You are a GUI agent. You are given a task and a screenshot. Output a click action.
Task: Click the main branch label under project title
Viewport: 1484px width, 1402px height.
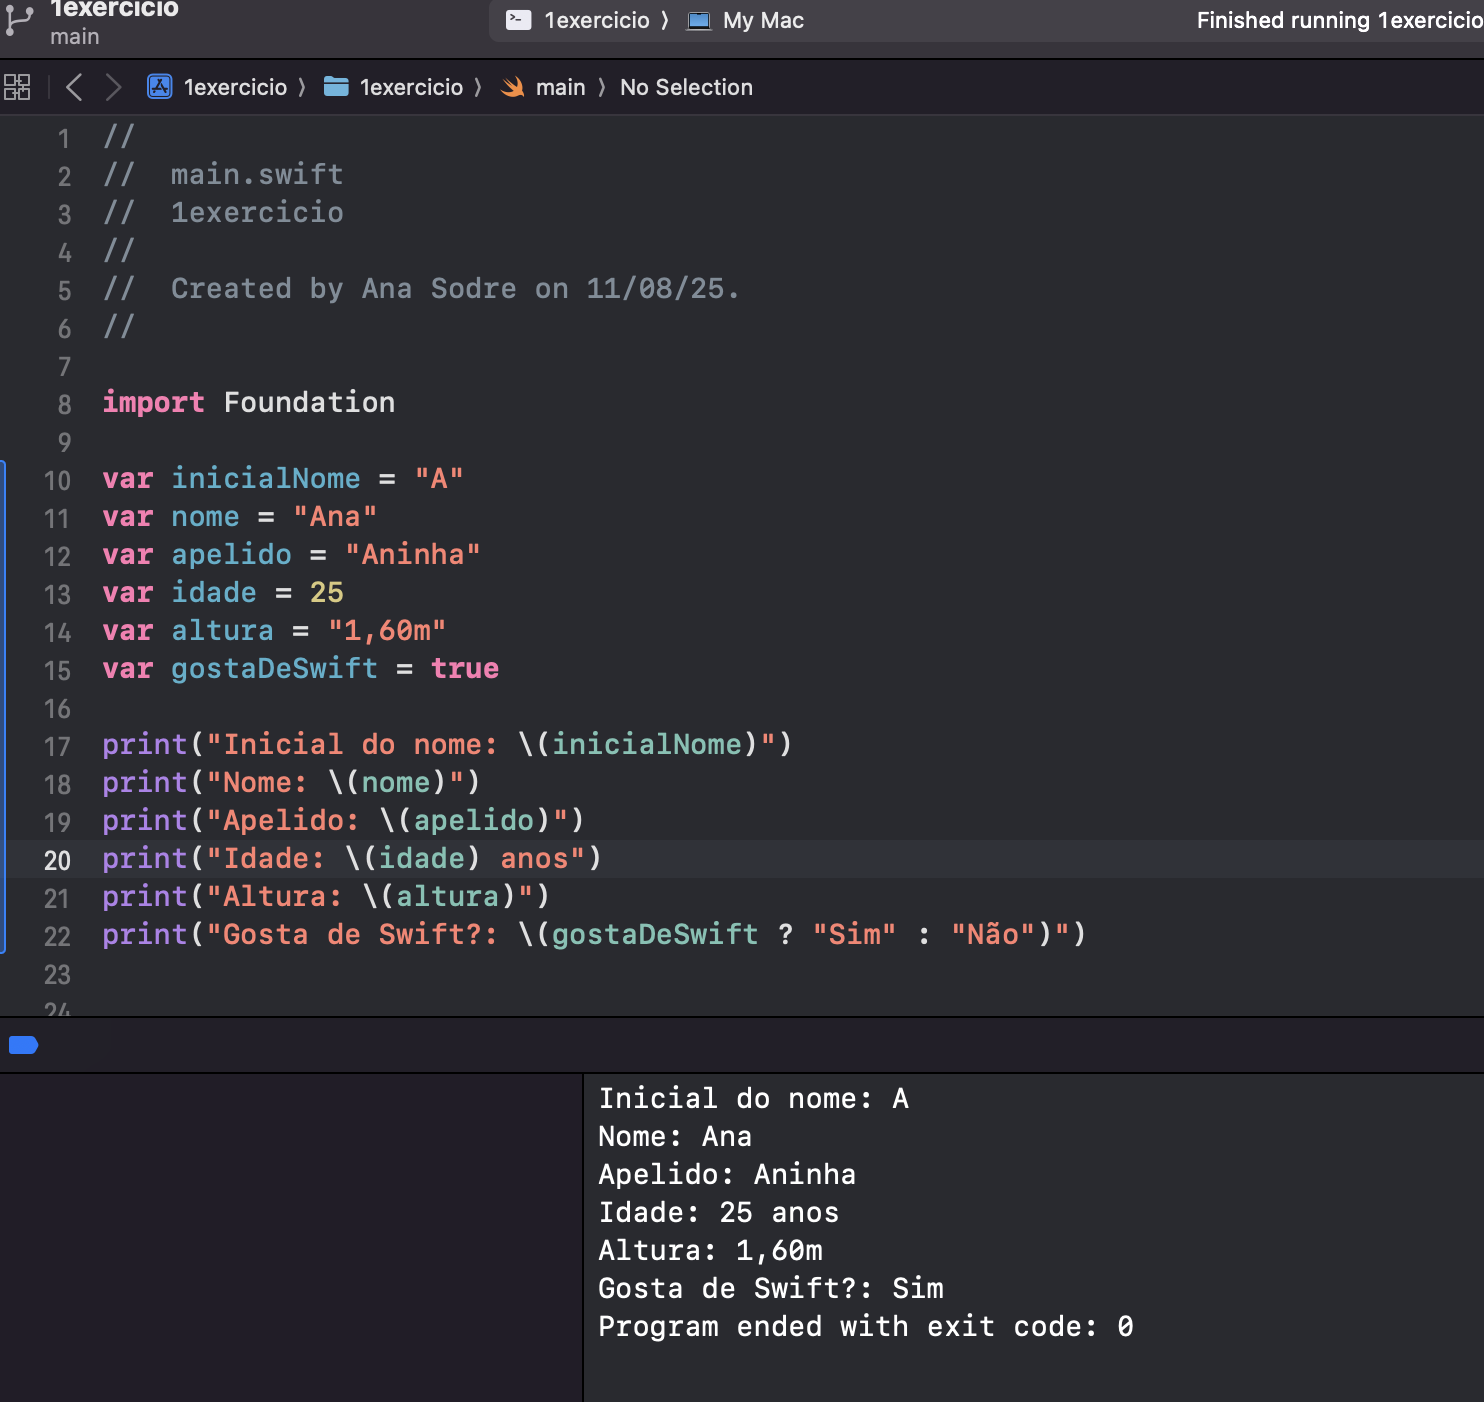75,37
